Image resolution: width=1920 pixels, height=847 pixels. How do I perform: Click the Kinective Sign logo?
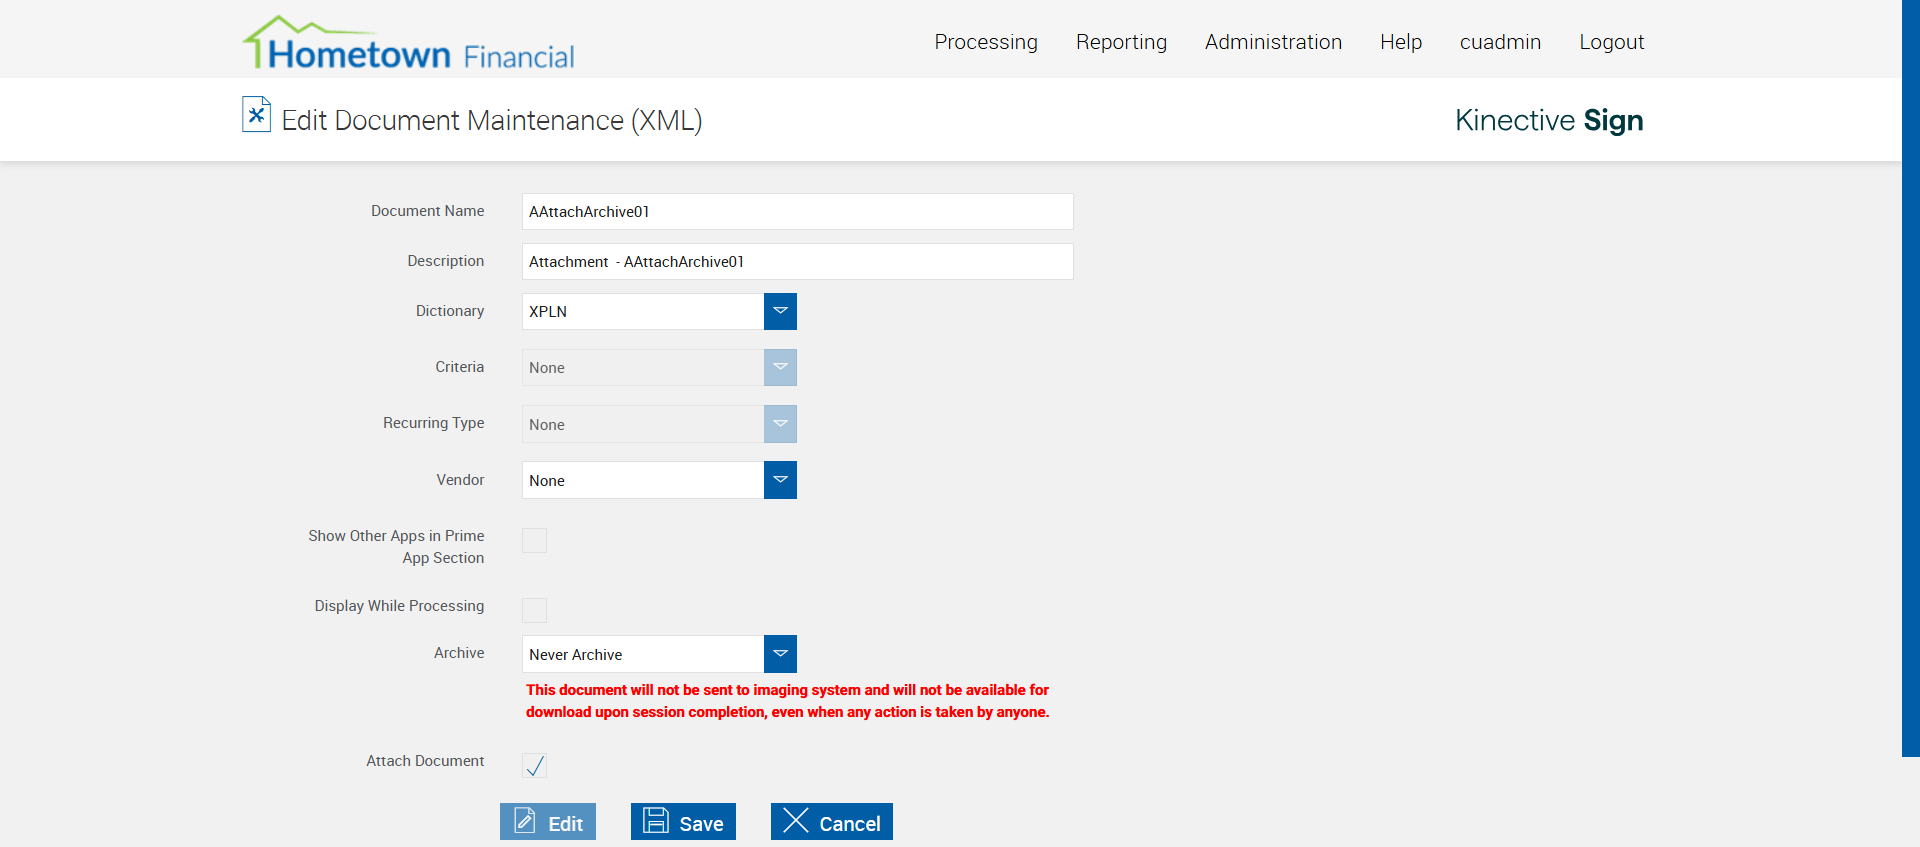coord(1548,120)
